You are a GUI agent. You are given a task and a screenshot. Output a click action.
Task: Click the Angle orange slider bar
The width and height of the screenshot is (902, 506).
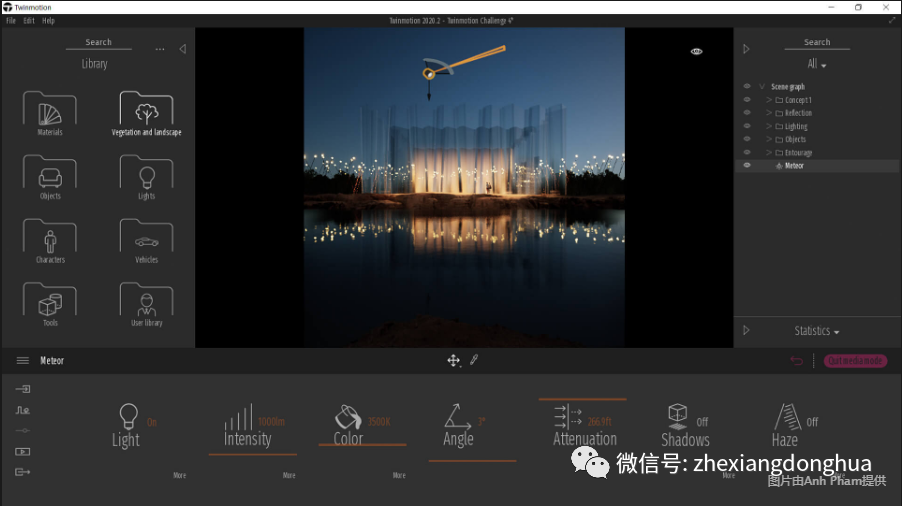pos(472,461)
